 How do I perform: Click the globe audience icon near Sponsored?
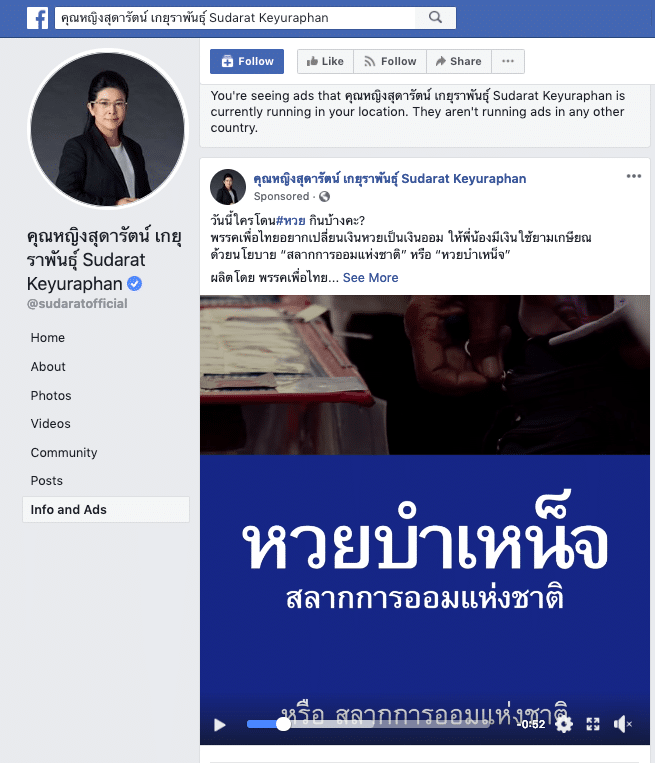point(325,196)
